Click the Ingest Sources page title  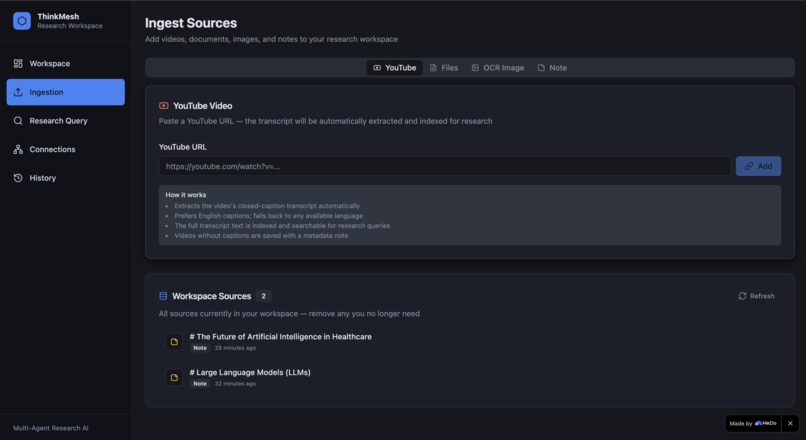[191, 23]
